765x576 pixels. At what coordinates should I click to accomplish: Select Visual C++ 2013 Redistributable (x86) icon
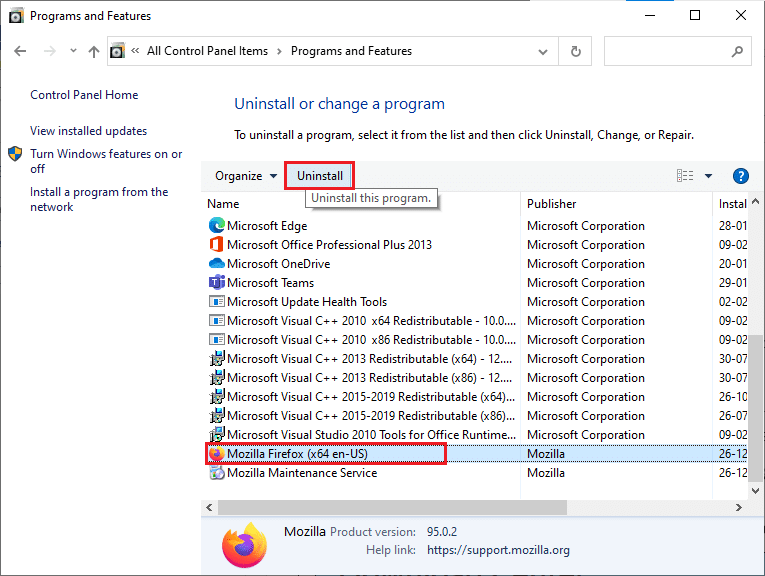(217, 377)
